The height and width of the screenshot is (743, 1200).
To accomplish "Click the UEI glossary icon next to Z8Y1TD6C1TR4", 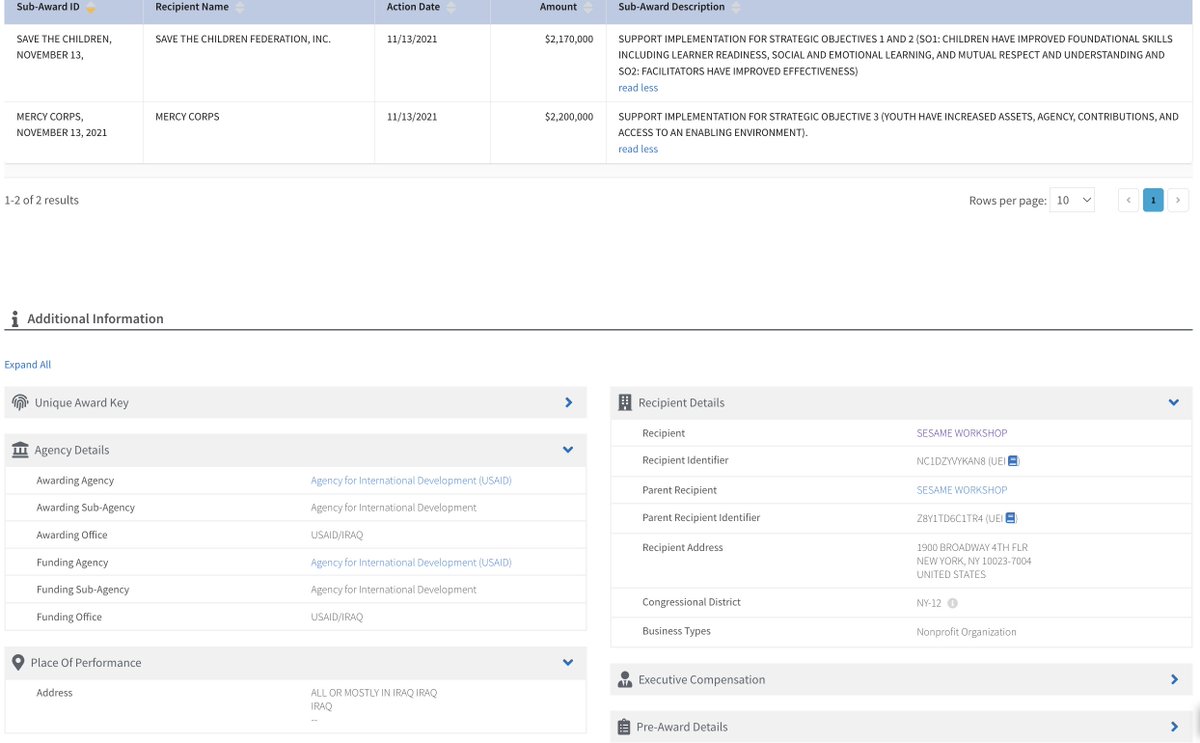I will (1010, 518).
